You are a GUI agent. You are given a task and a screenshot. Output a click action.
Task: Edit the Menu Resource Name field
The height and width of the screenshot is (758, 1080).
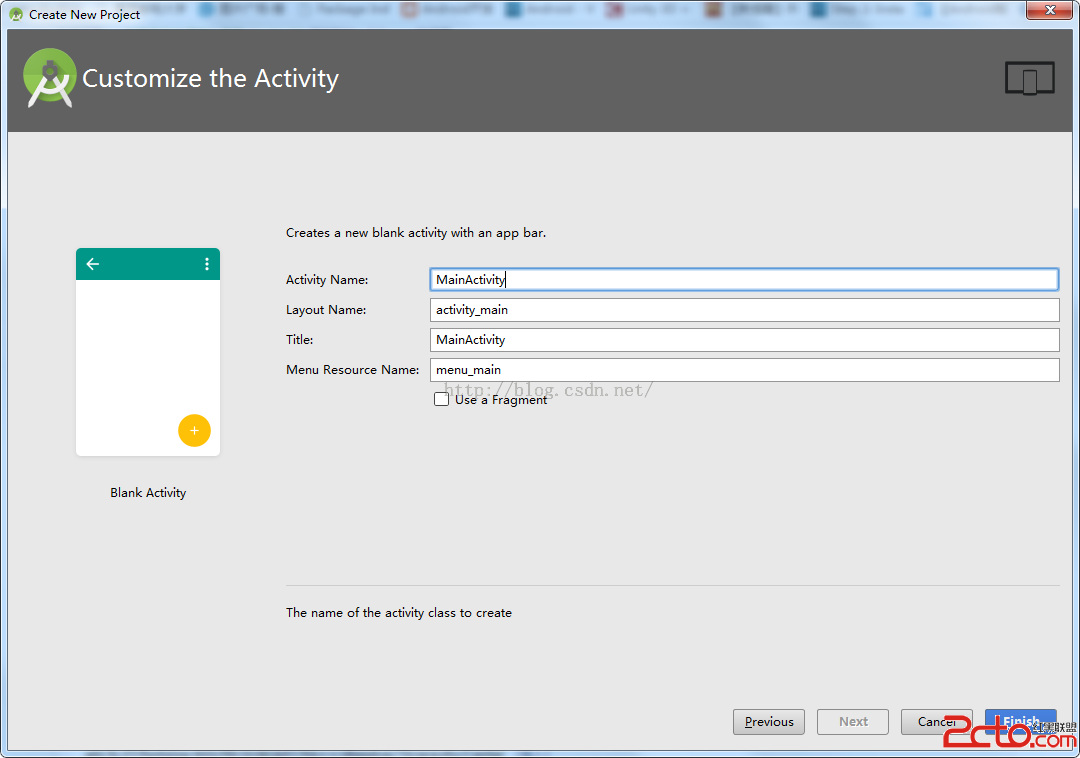(x=743, y=370)
